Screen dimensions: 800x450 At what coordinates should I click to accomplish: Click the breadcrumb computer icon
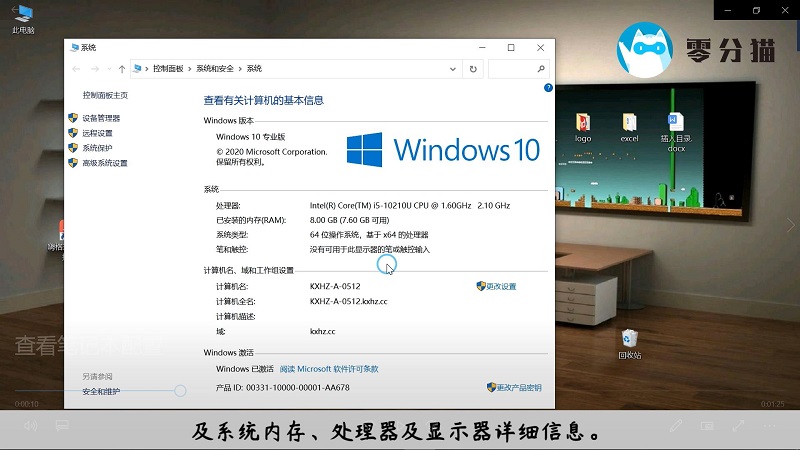(x=137, y=69)
